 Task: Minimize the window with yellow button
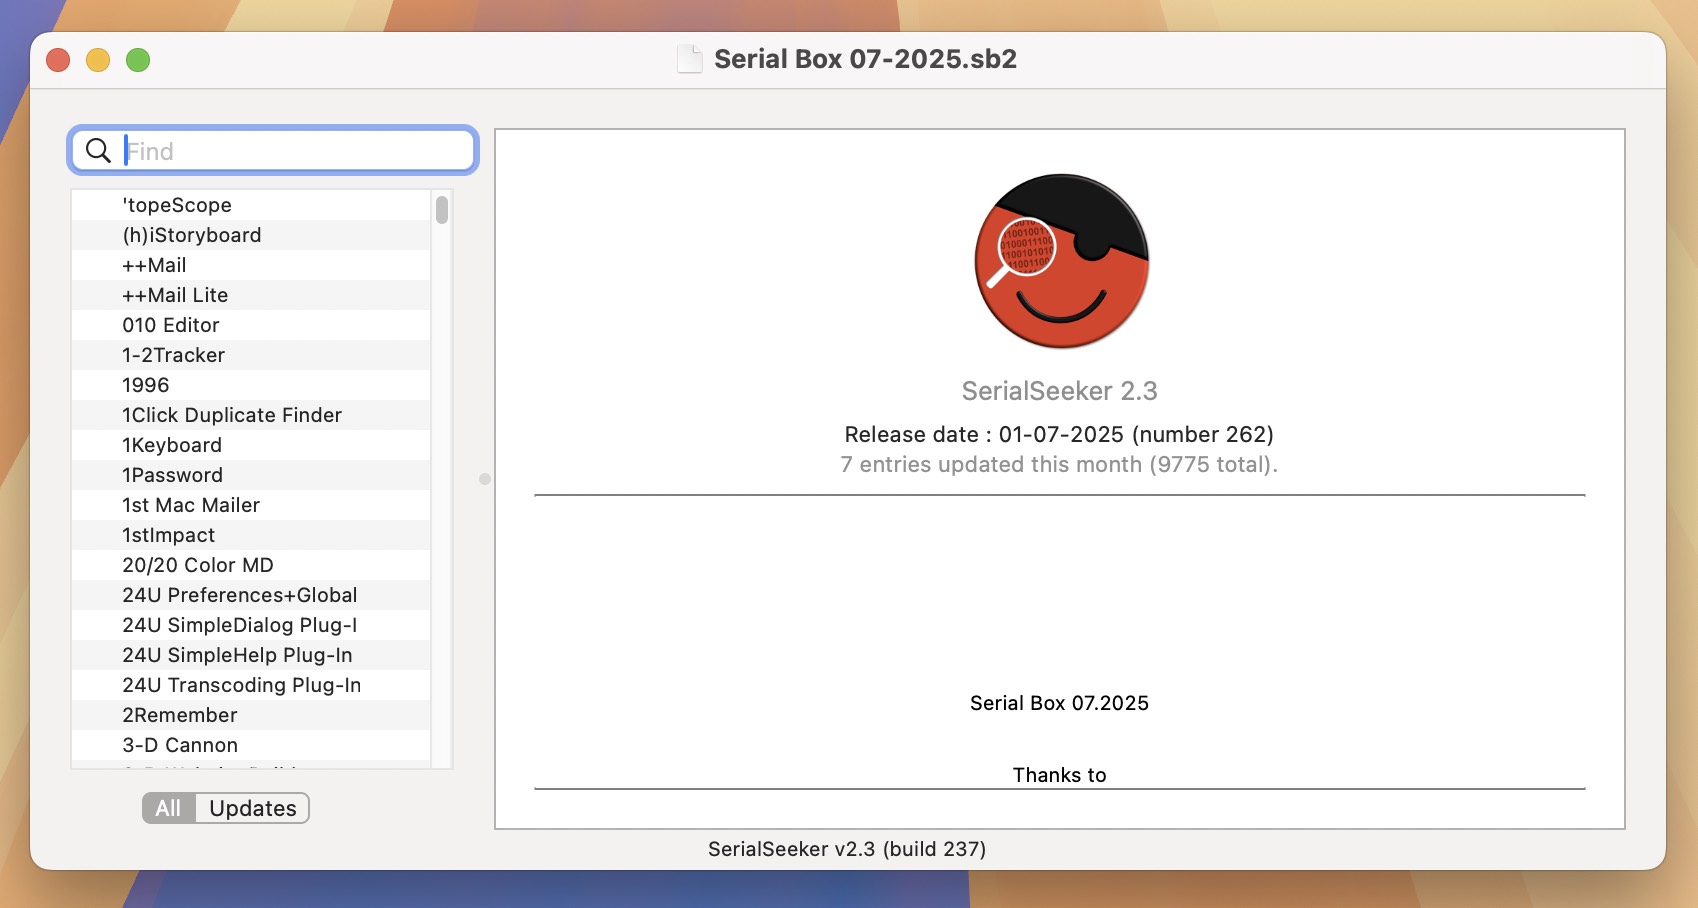[x=98, y=60]
